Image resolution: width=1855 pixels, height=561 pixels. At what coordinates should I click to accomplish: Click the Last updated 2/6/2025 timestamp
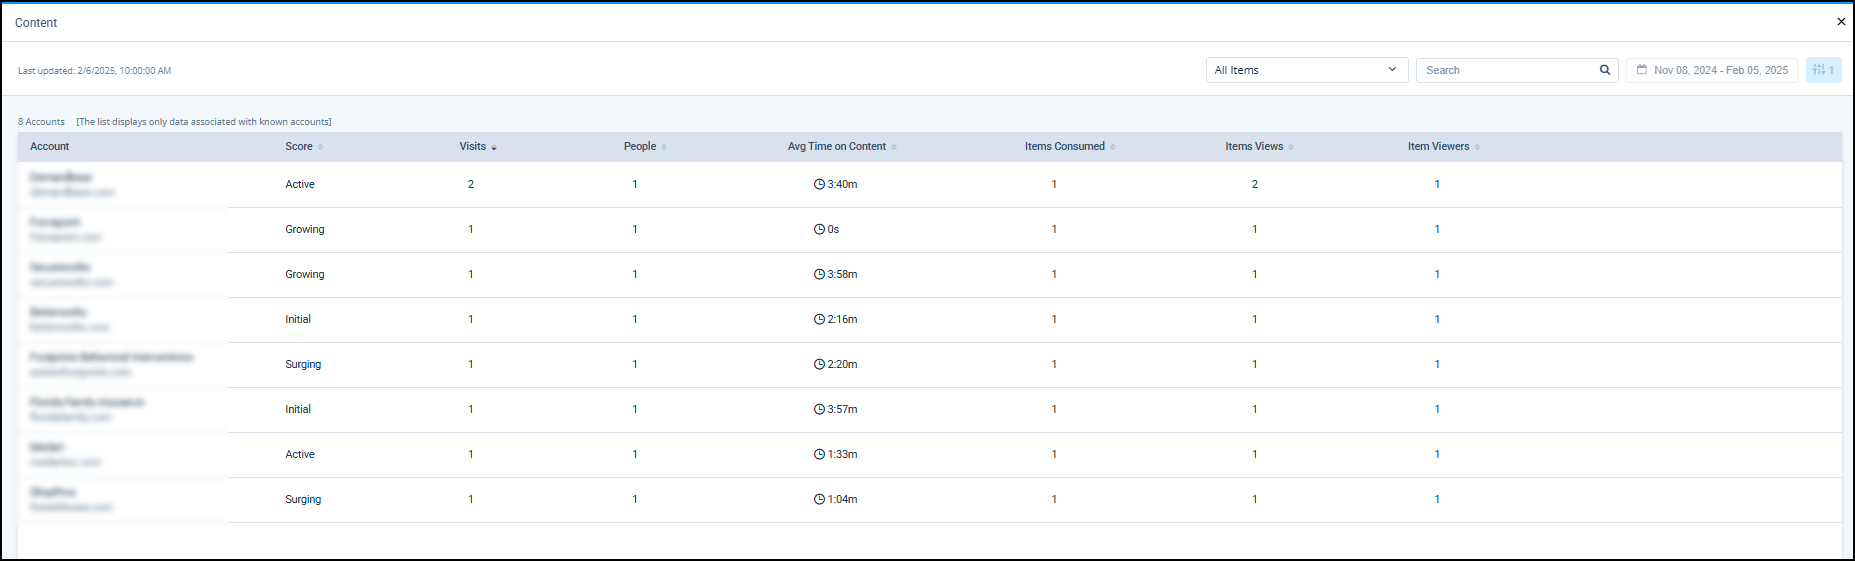click(94, 71)
